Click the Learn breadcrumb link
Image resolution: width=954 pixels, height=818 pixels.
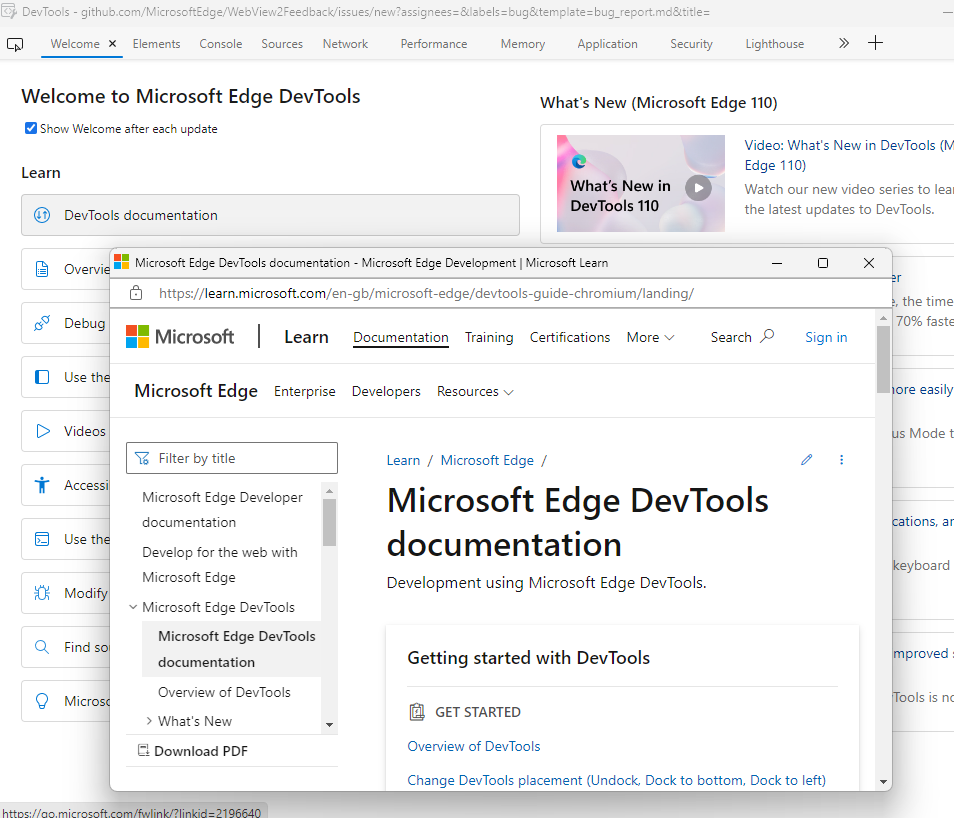pyautogui.click(x=403, y=460)
